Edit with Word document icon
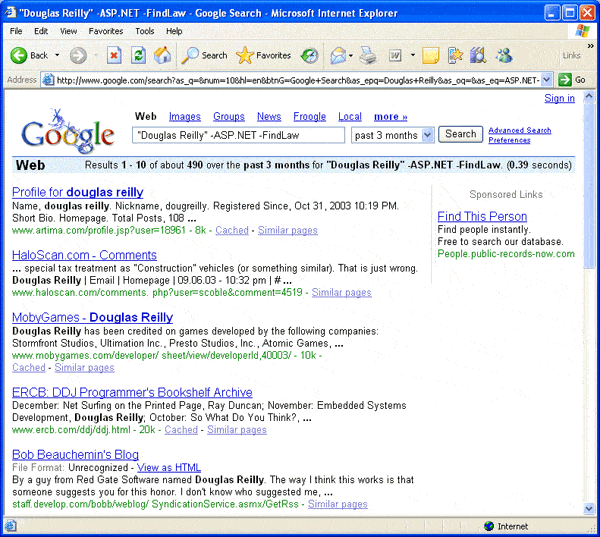The image size is (600, 537). tap(395, 56)
